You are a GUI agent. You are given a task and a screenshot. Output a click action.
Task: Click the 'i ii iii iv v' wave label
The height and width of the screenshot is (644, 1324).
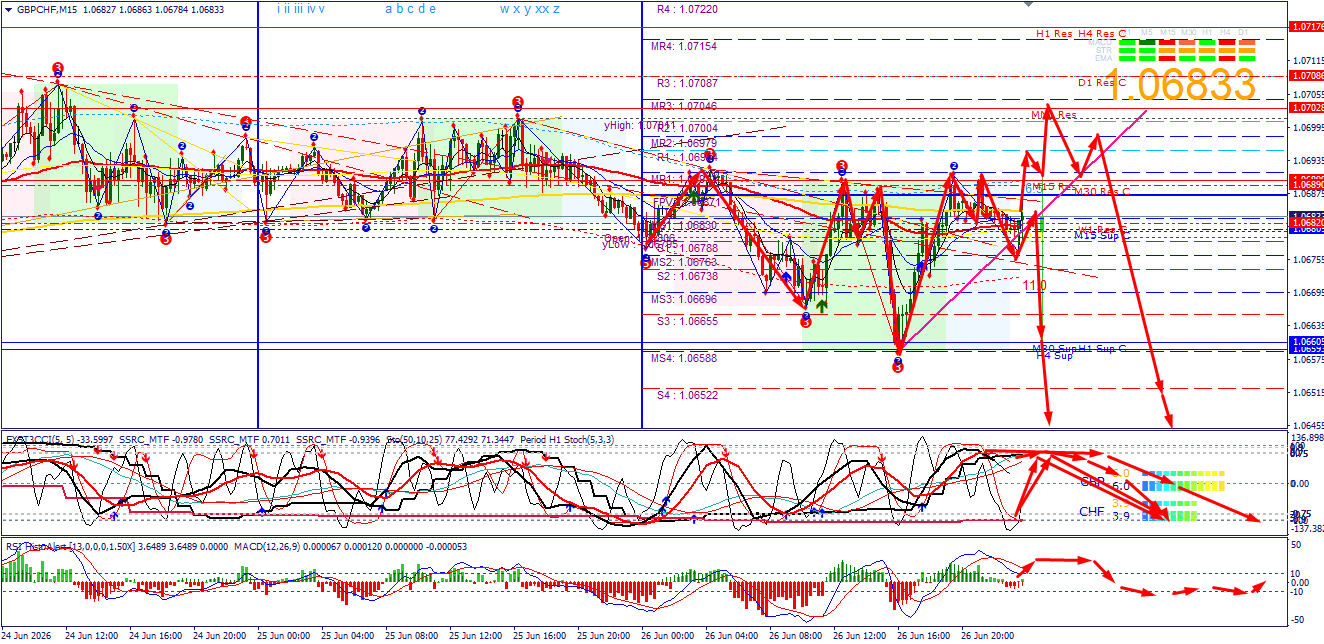tap(301, 8)
